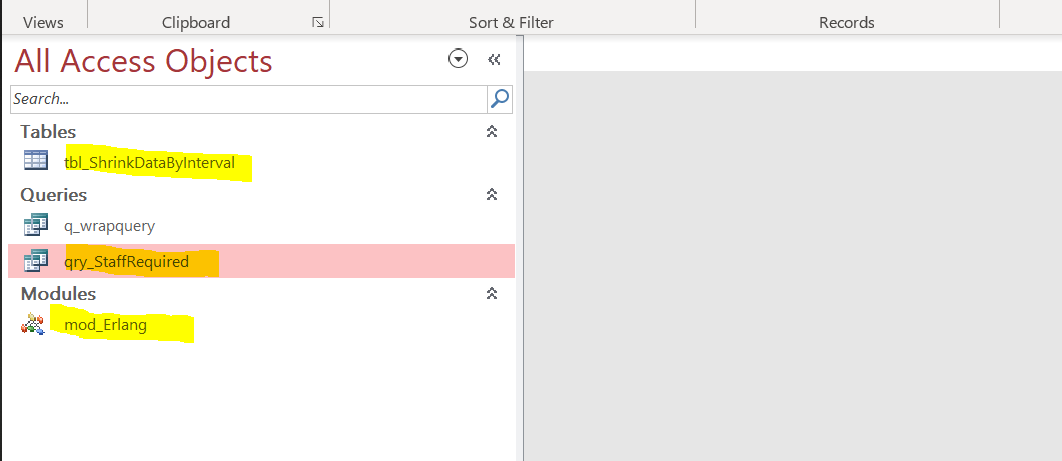
Task: Select the q_wrapquery query name
Action: 109,226
